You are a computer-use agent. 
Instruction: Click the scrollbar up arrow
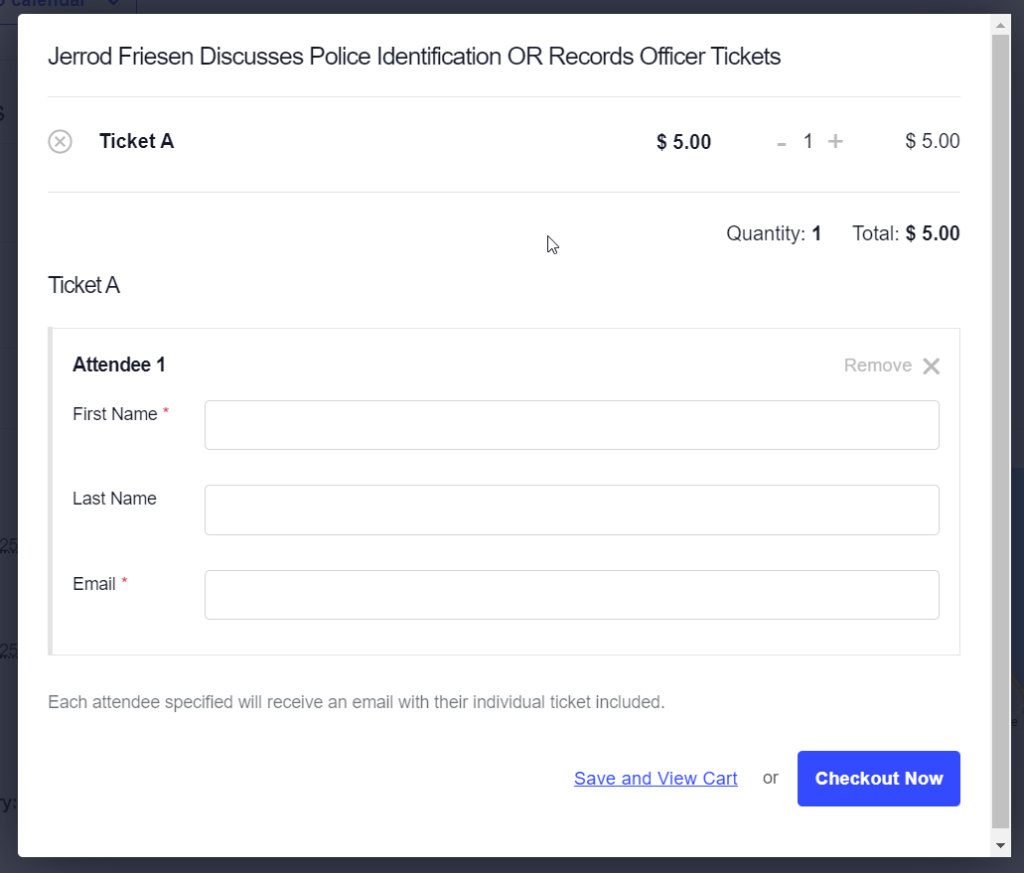pos(1002,24)
